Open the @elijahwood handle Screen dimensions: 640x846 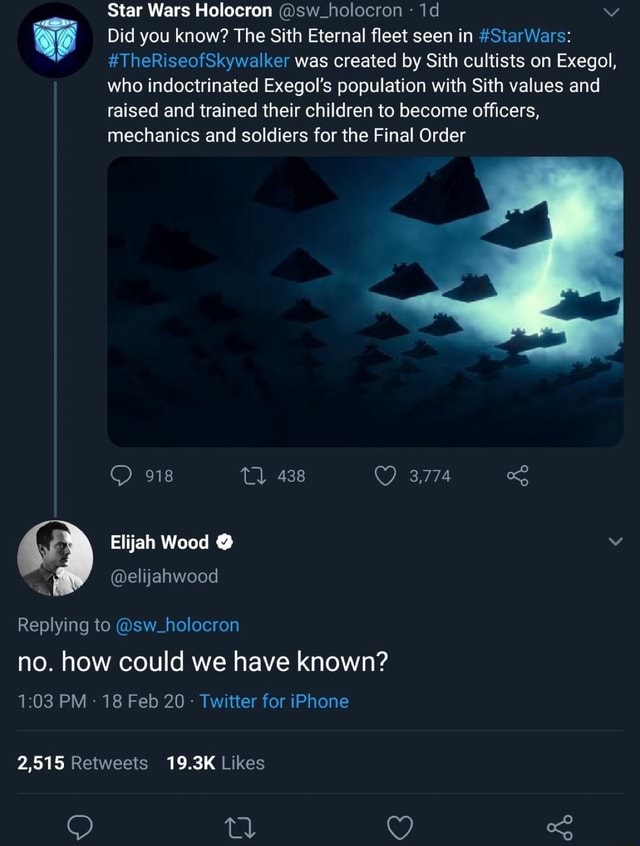click(164, 575)
